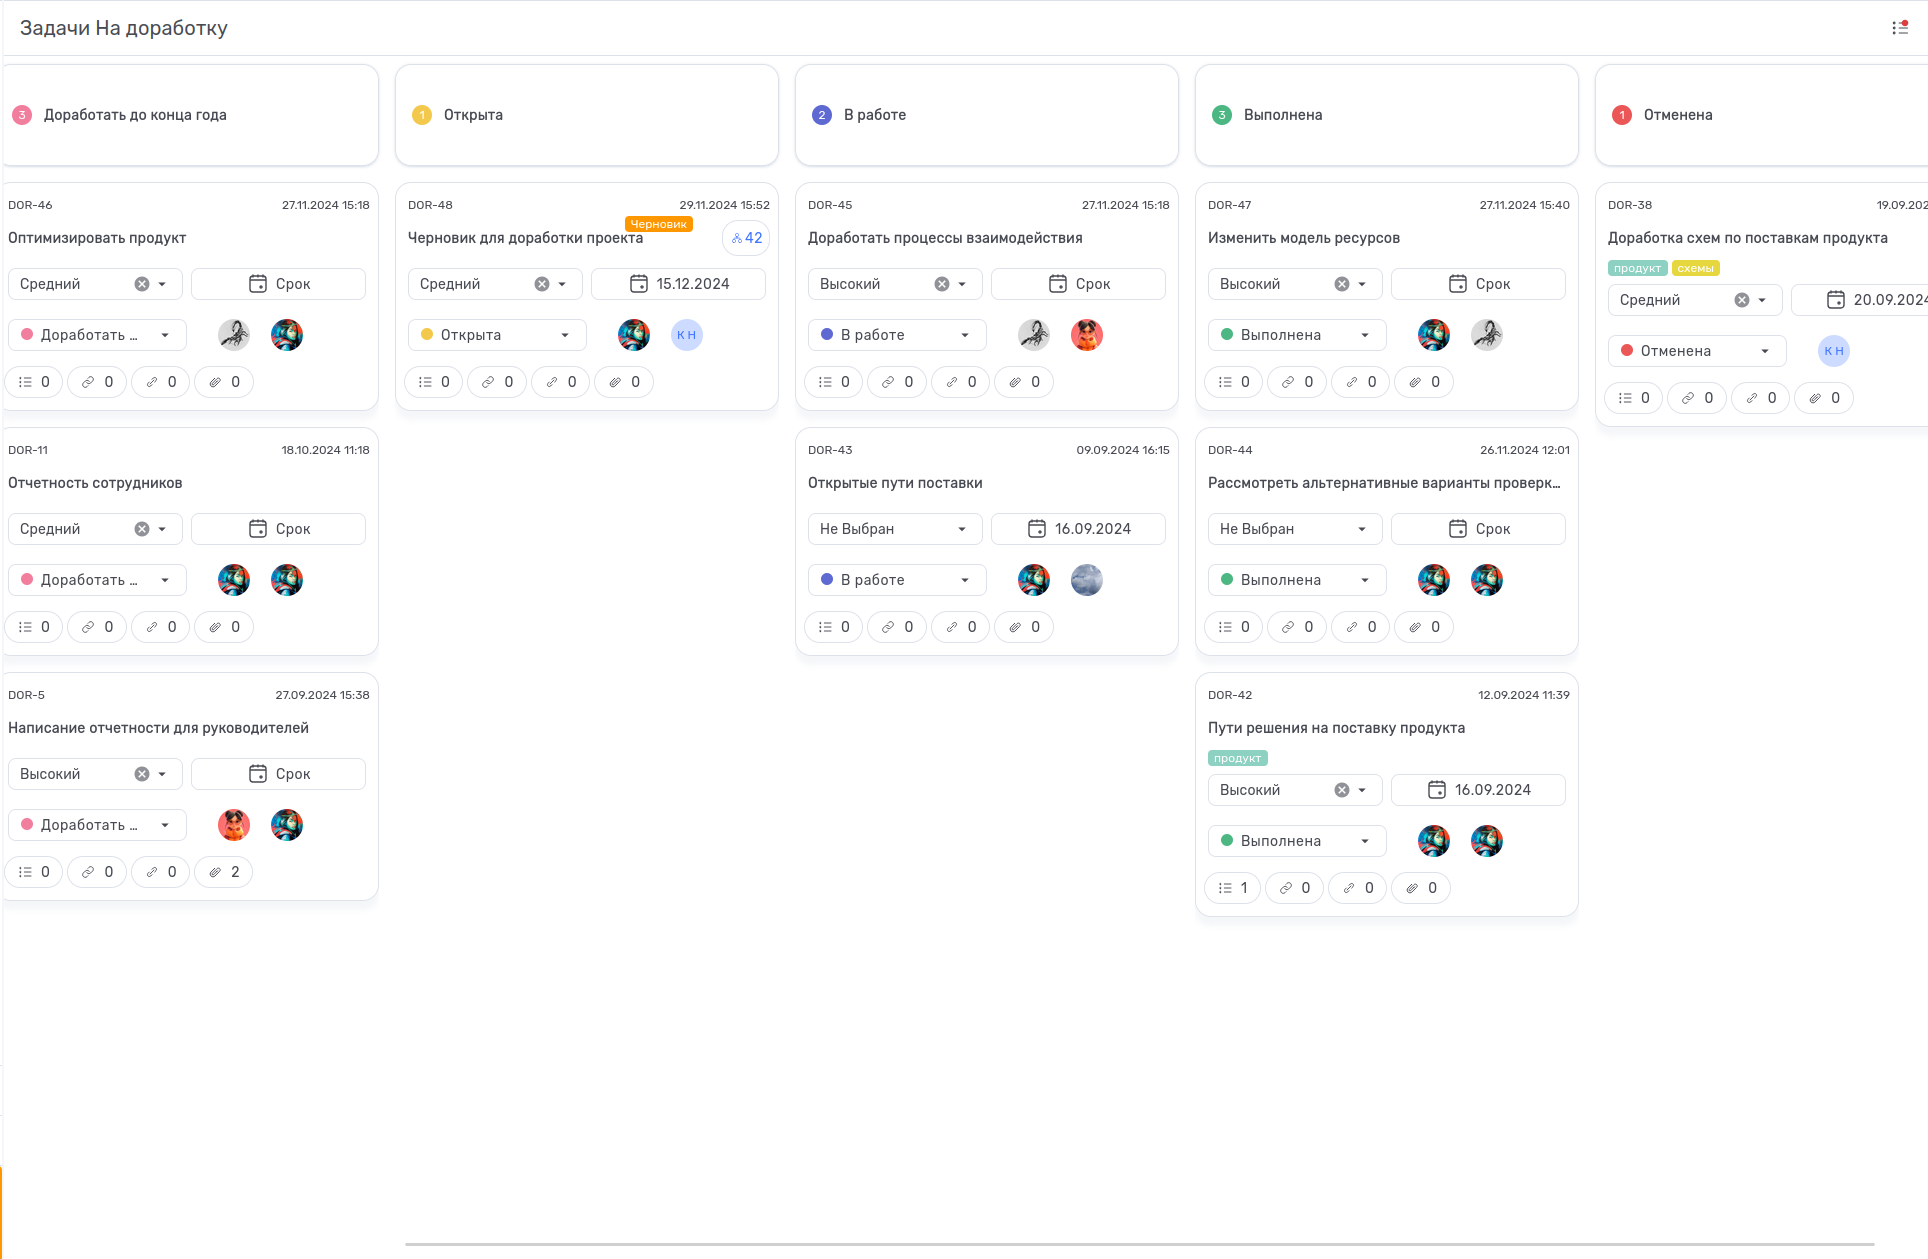Open the Отменена status dropdown on DOR-38
Screen dimensions: 1928x1259
1696,351
